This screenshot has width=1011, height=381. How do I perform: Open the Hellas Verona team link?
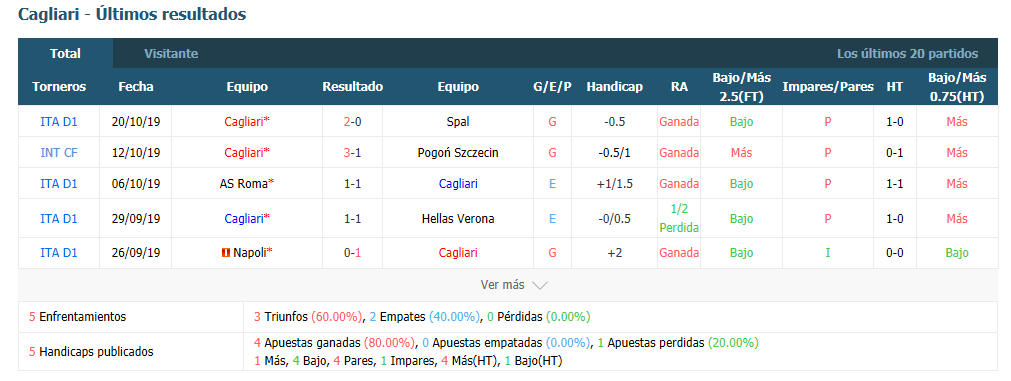[x=458, y=219]
